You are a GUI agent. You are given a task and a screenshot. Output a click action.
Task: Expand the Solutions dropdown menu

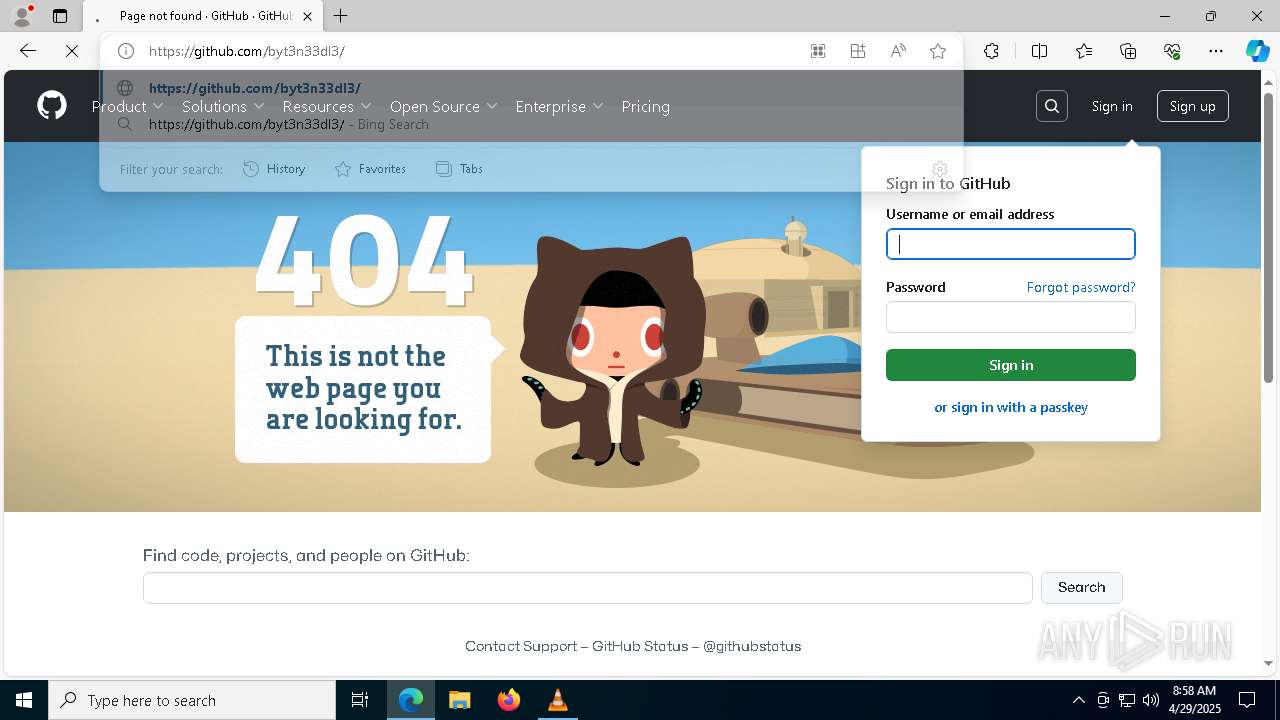click(223, 106)
